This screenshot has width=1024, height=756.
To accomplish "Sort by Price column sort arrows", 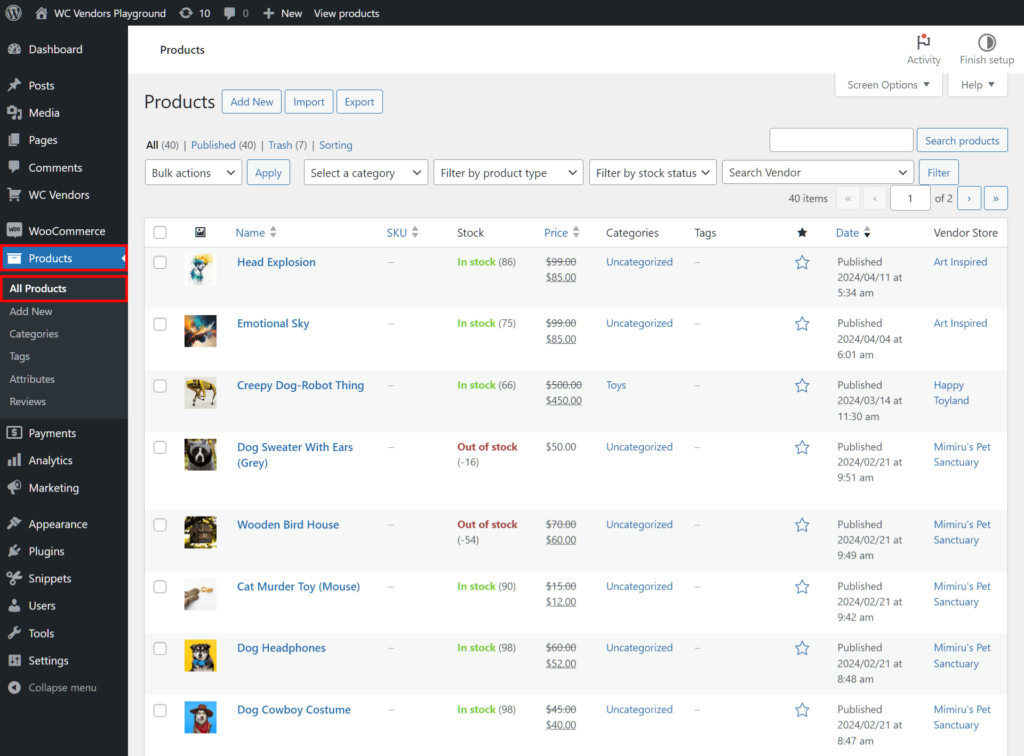I will click(x=576, y=232).
